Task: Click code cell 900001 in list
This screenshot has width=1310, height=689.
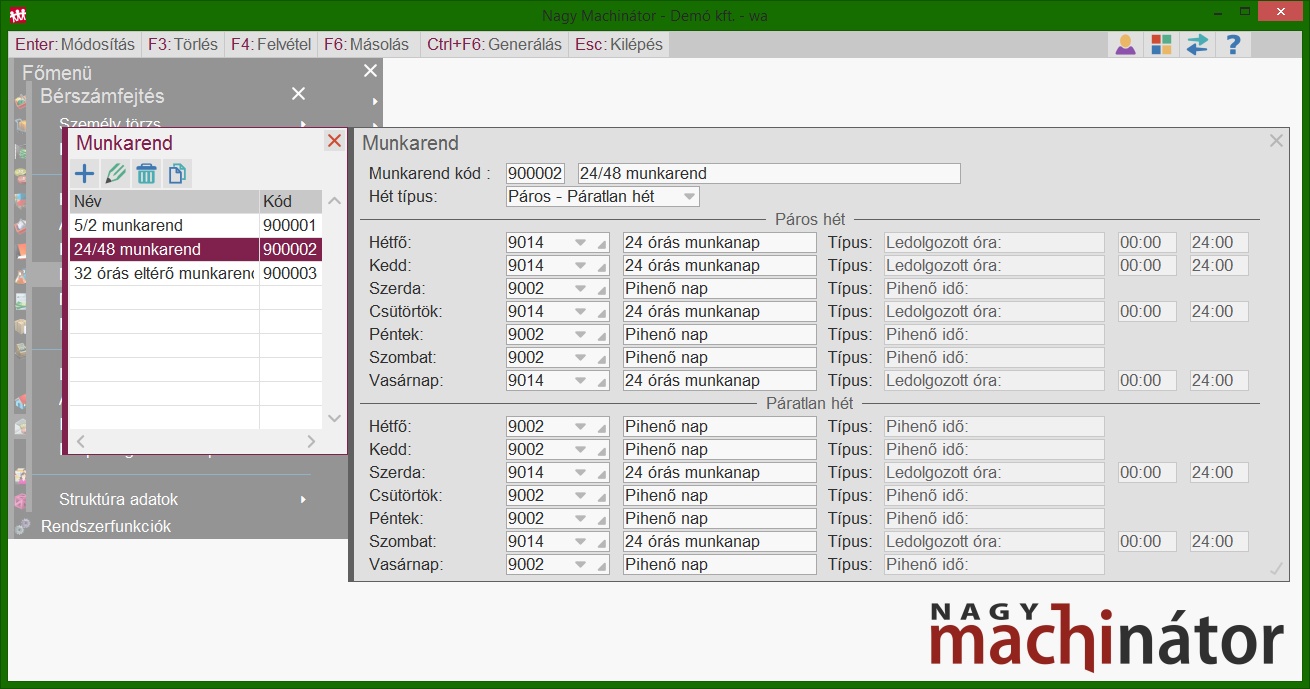Action: point(290,226)
